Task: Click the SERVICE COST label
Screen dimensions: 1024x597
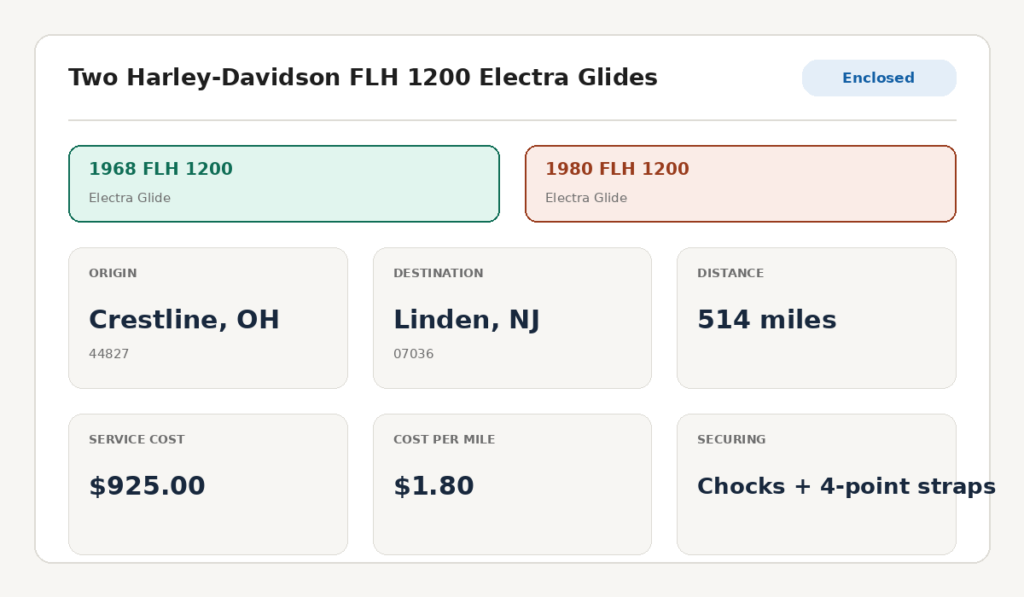Action: click(136, 440)
